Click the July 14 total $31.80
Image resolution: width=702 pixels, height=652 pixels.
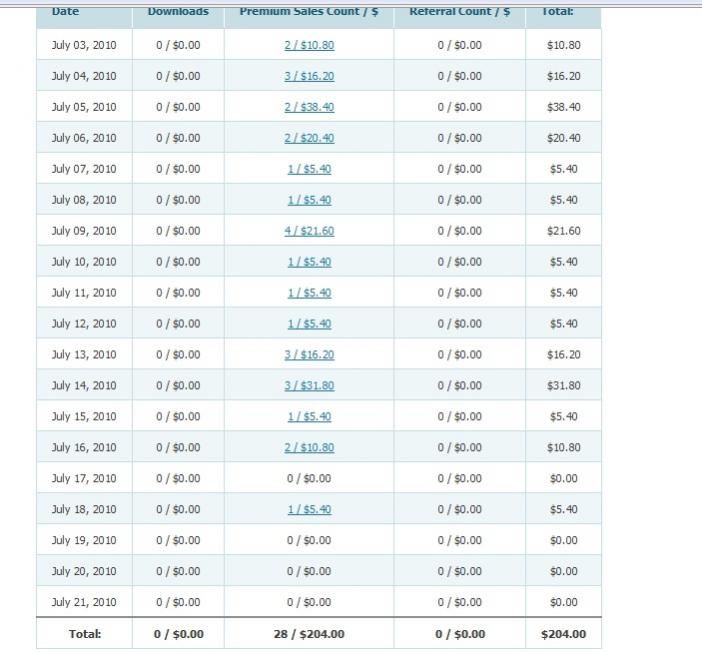click(563, 386)
